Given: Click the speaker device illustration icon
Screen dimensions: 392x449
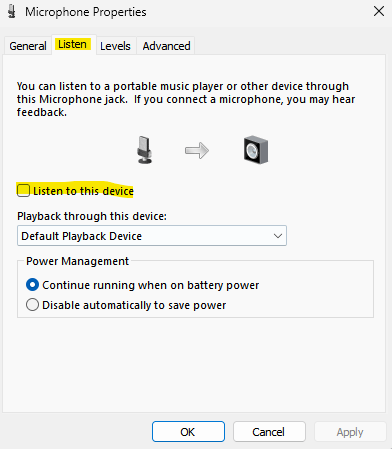Looking at the screenshot, I should [256, 150].
